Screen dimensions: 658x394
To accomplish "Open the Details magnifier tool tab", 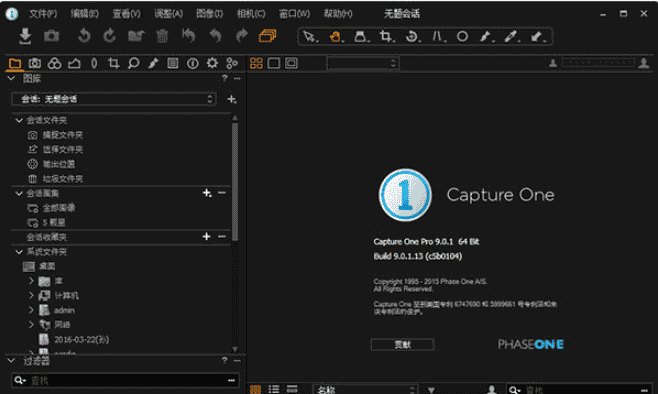I will point(133,63).
